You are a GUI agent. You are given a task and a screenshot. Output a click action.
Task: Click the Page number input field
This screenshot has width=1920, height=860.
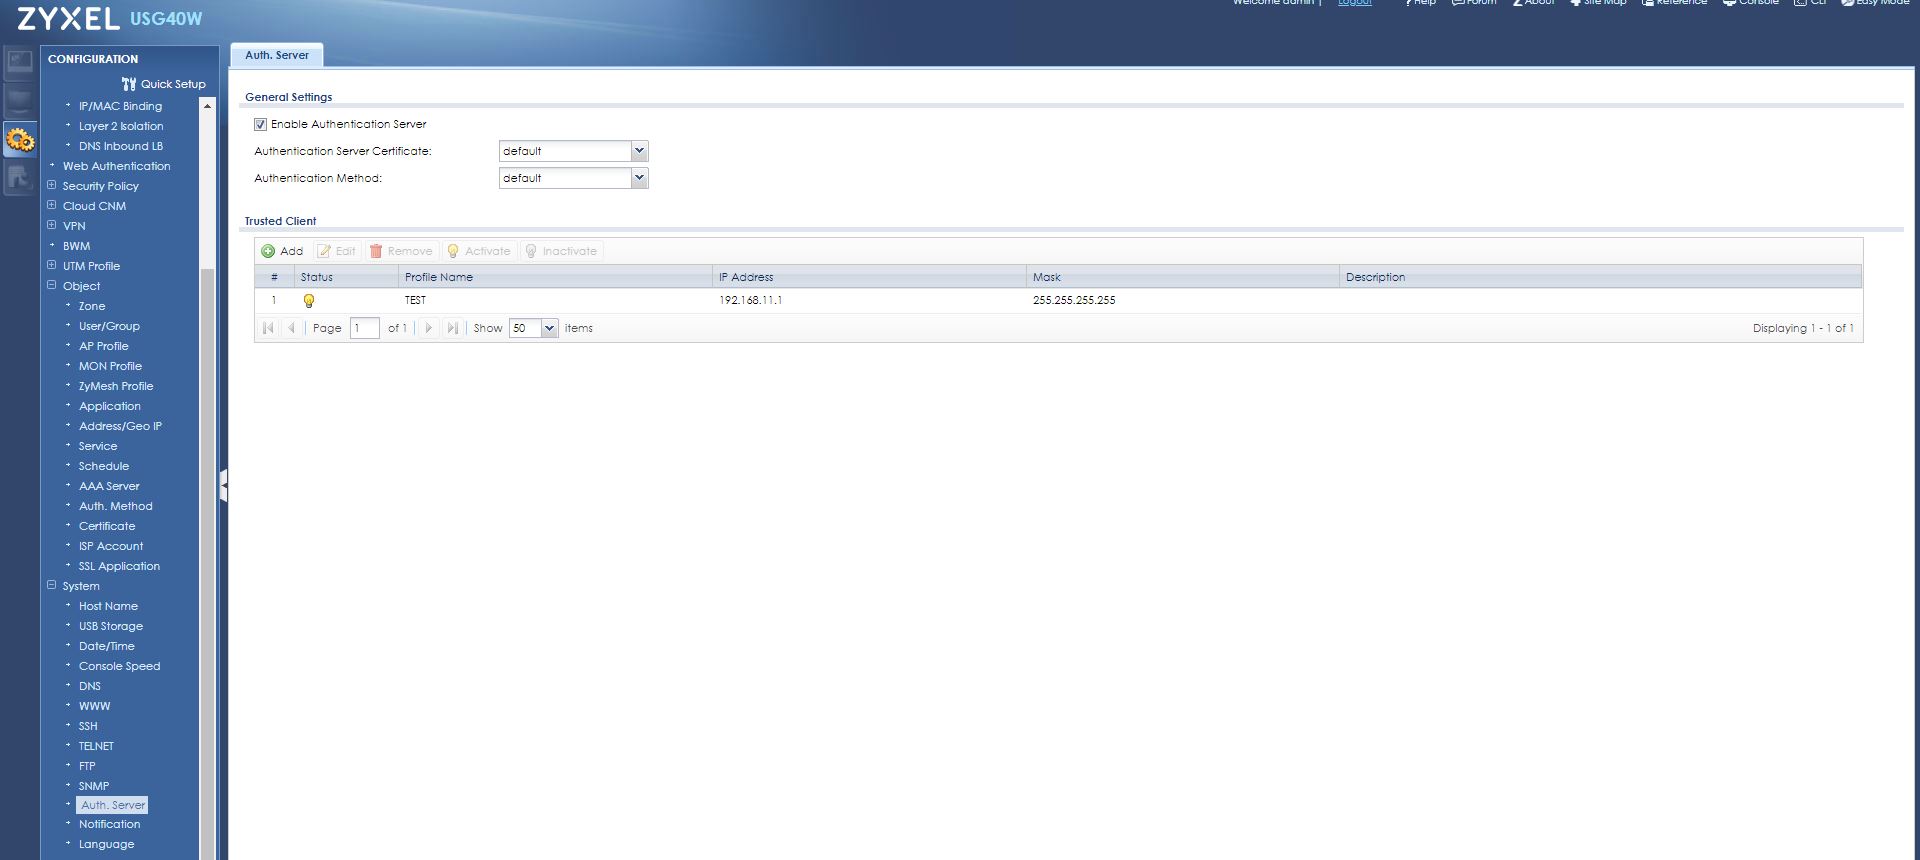pyautogui.click(x=364, y=328)
